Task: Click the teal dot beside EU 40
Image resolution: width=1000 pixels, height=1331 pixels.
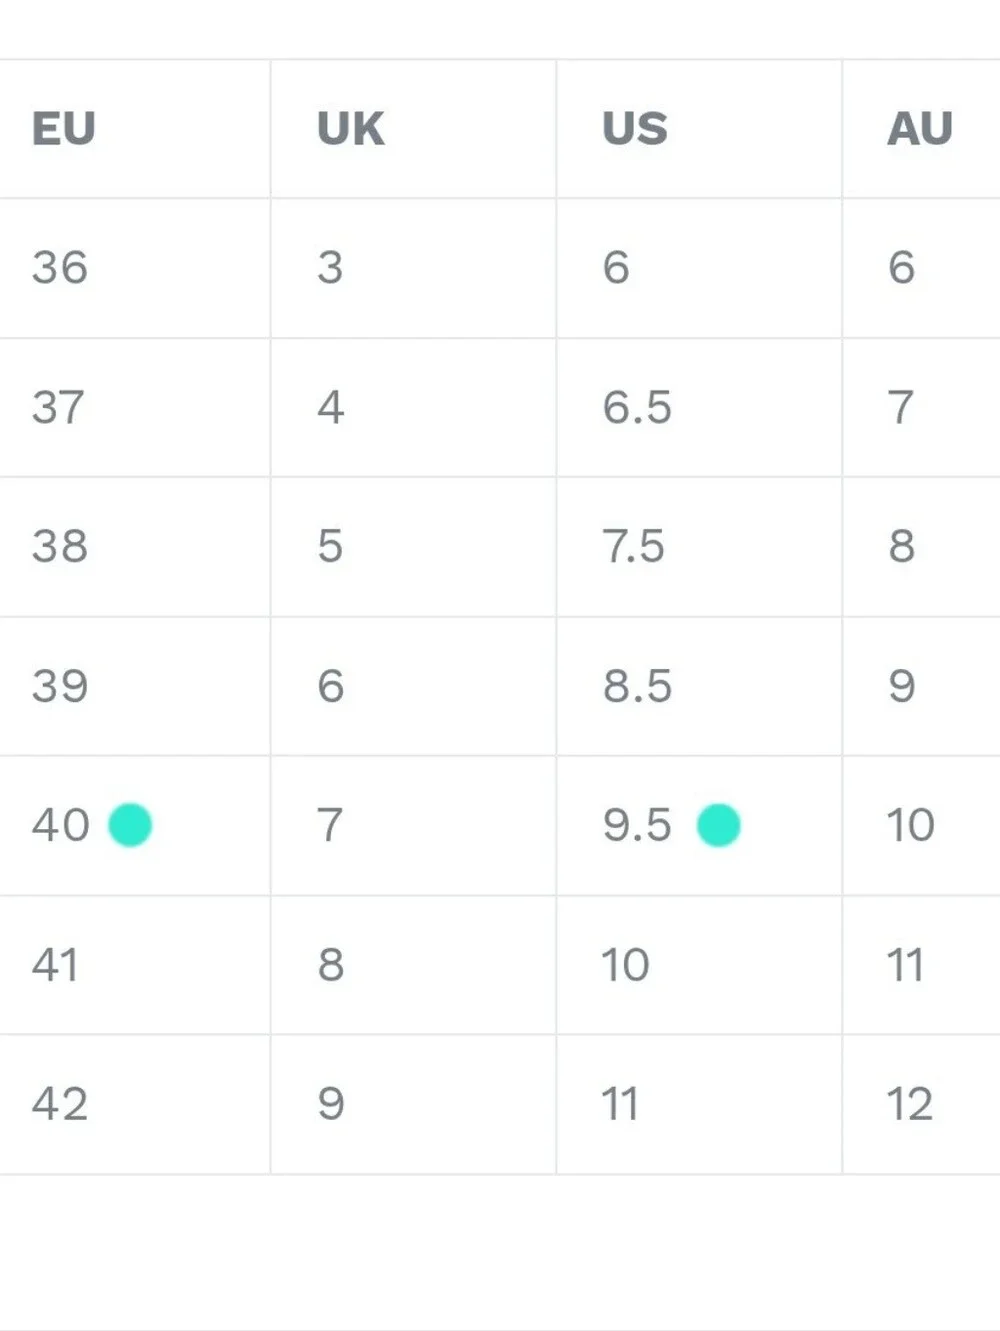Action: (x=130, y=825)
